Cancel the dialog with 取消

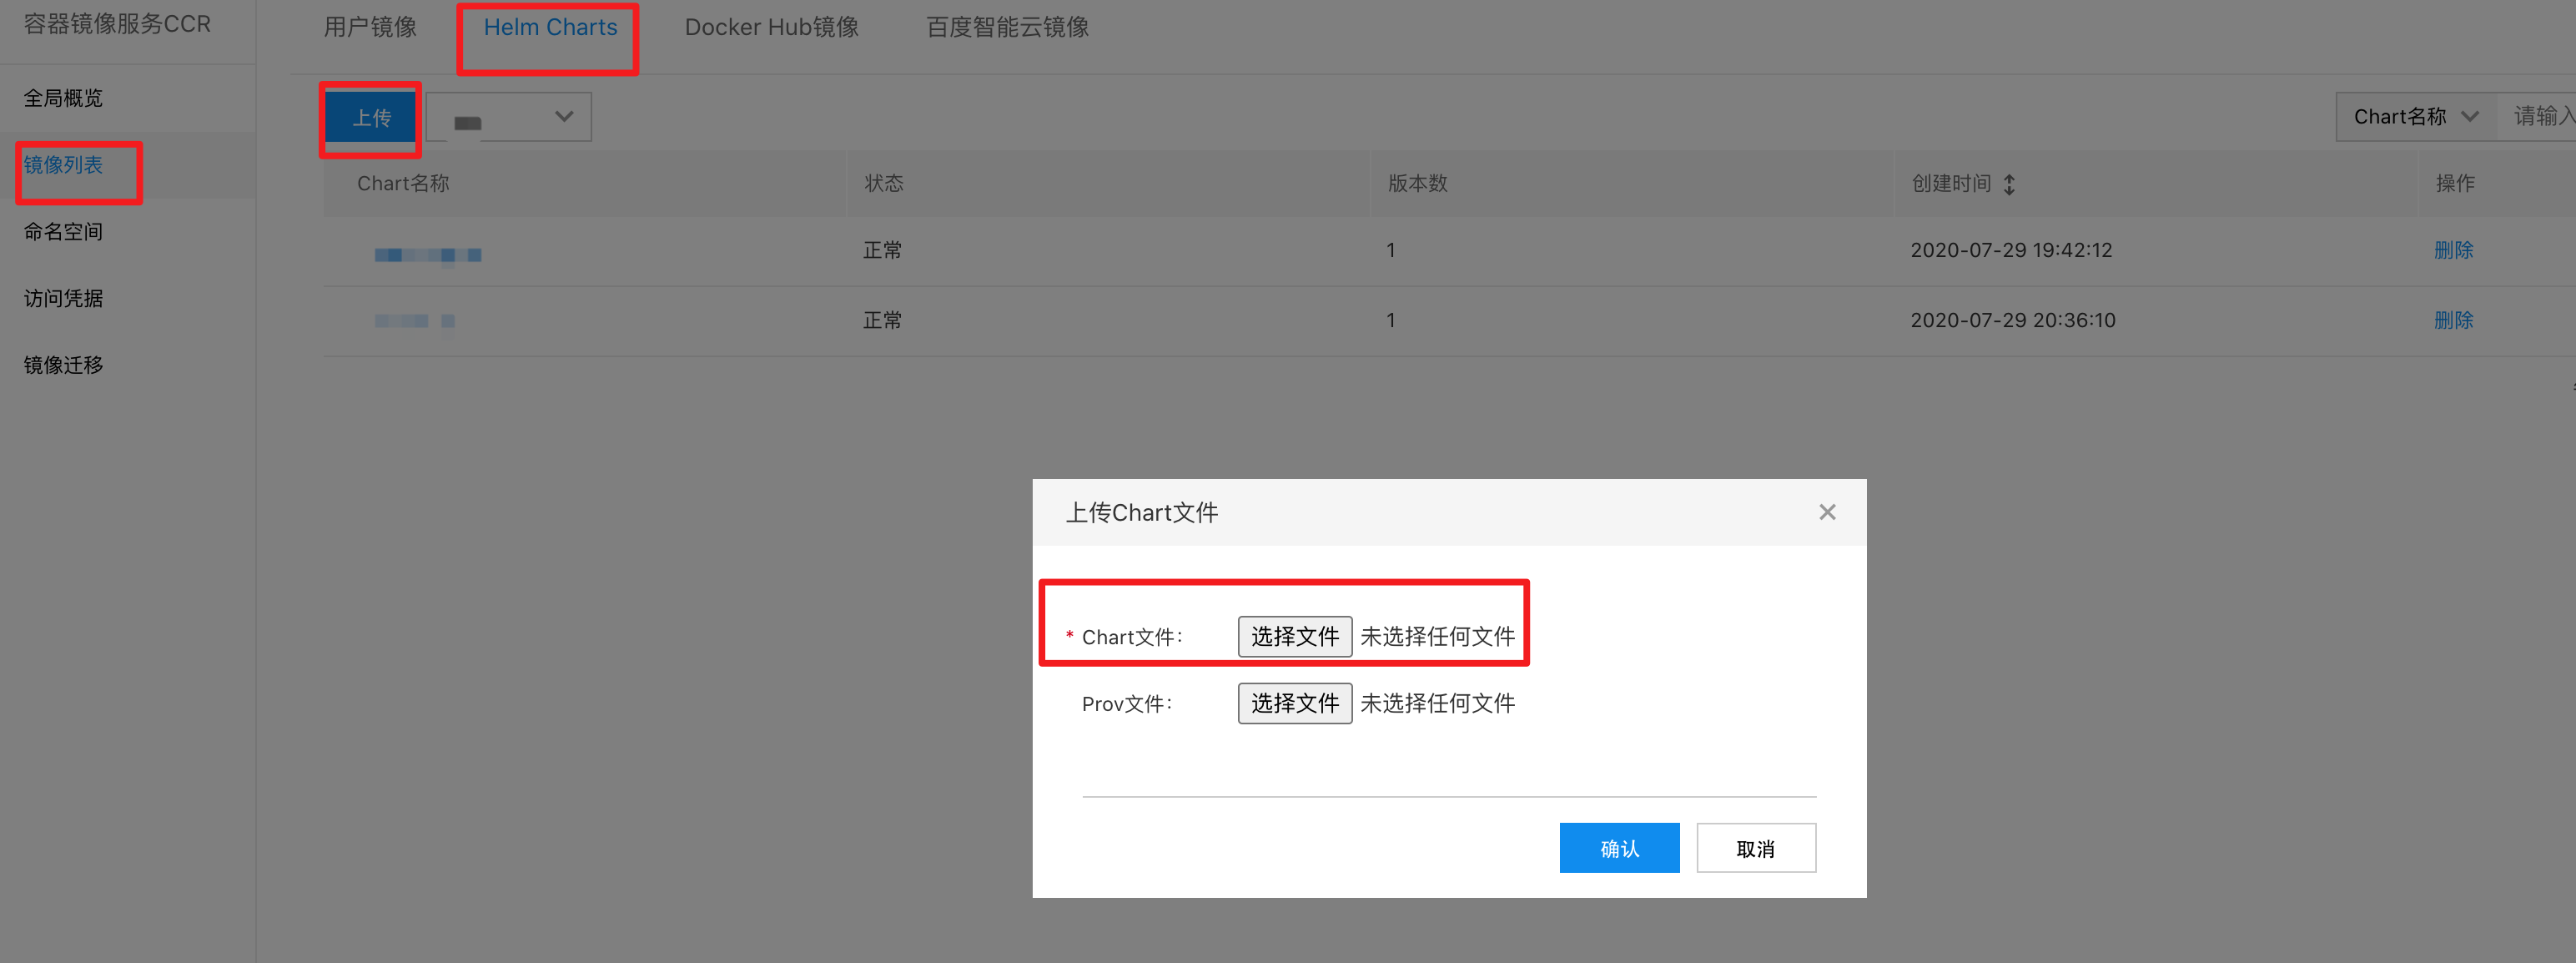[1756, 849]
